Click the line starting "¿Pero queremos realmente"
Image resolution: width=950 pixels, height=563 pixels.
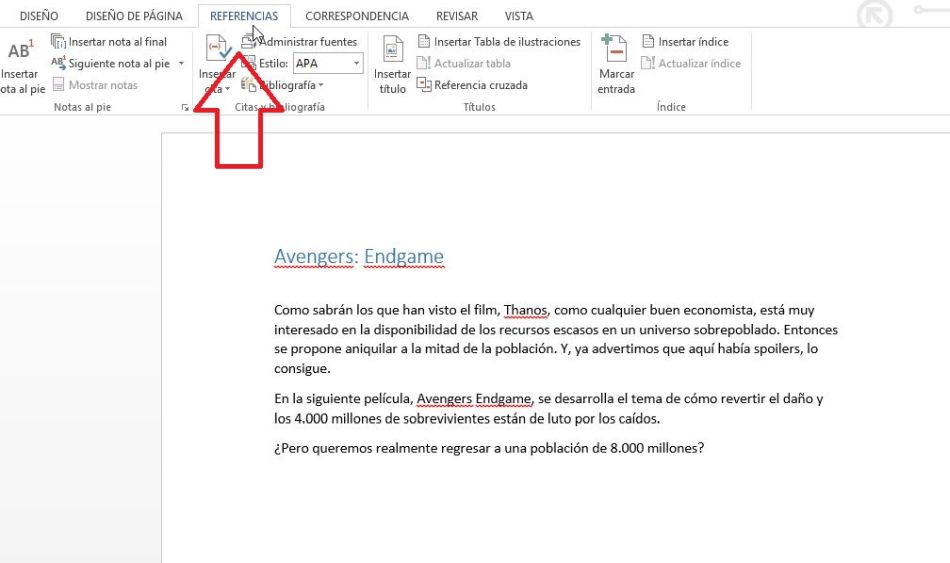[x=489, y=448]
